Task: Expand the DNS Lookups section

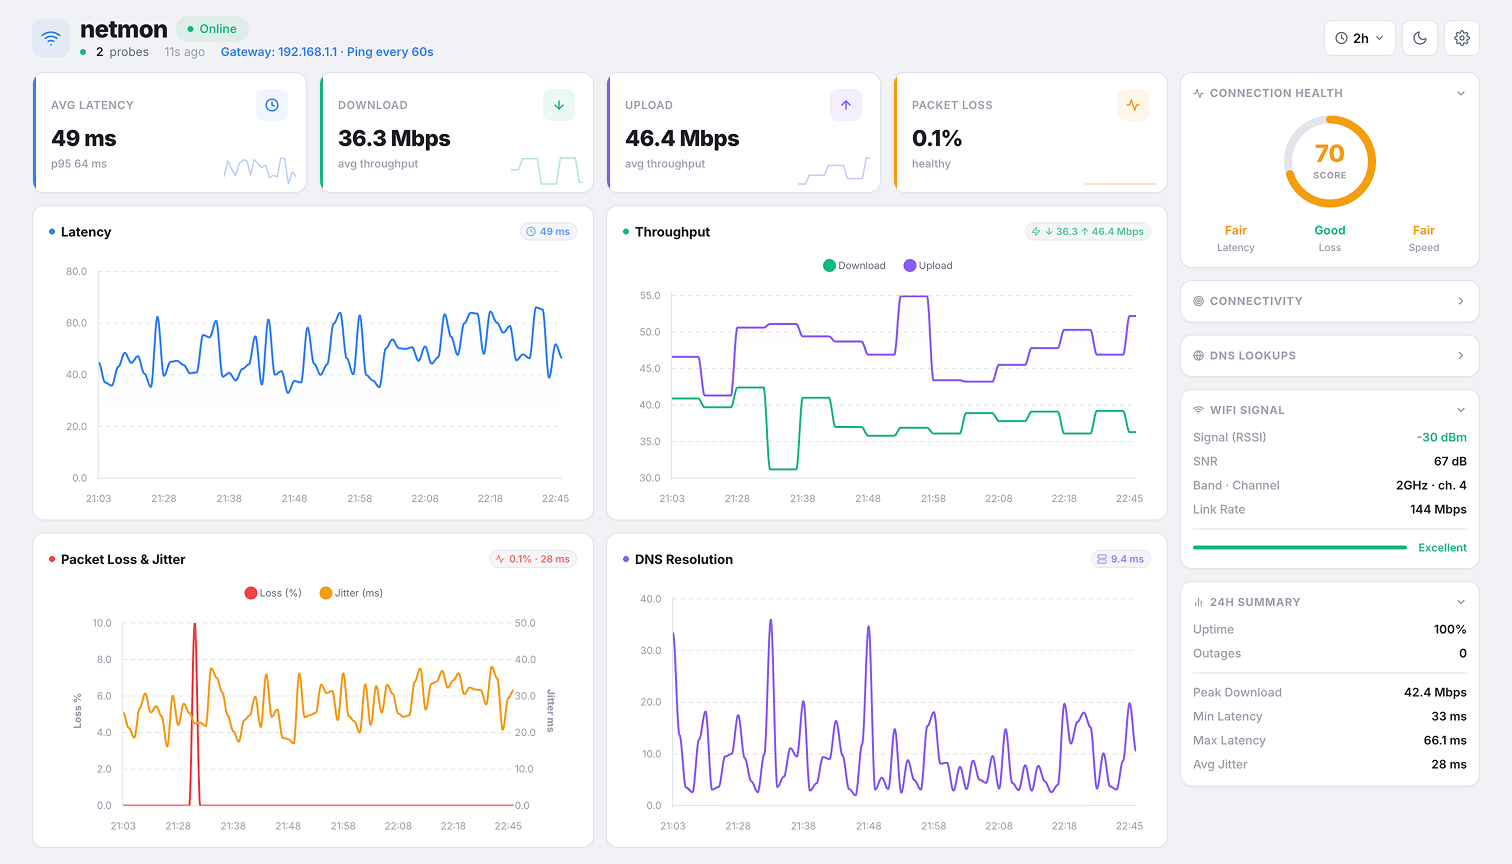Action: pos(1330,356)
